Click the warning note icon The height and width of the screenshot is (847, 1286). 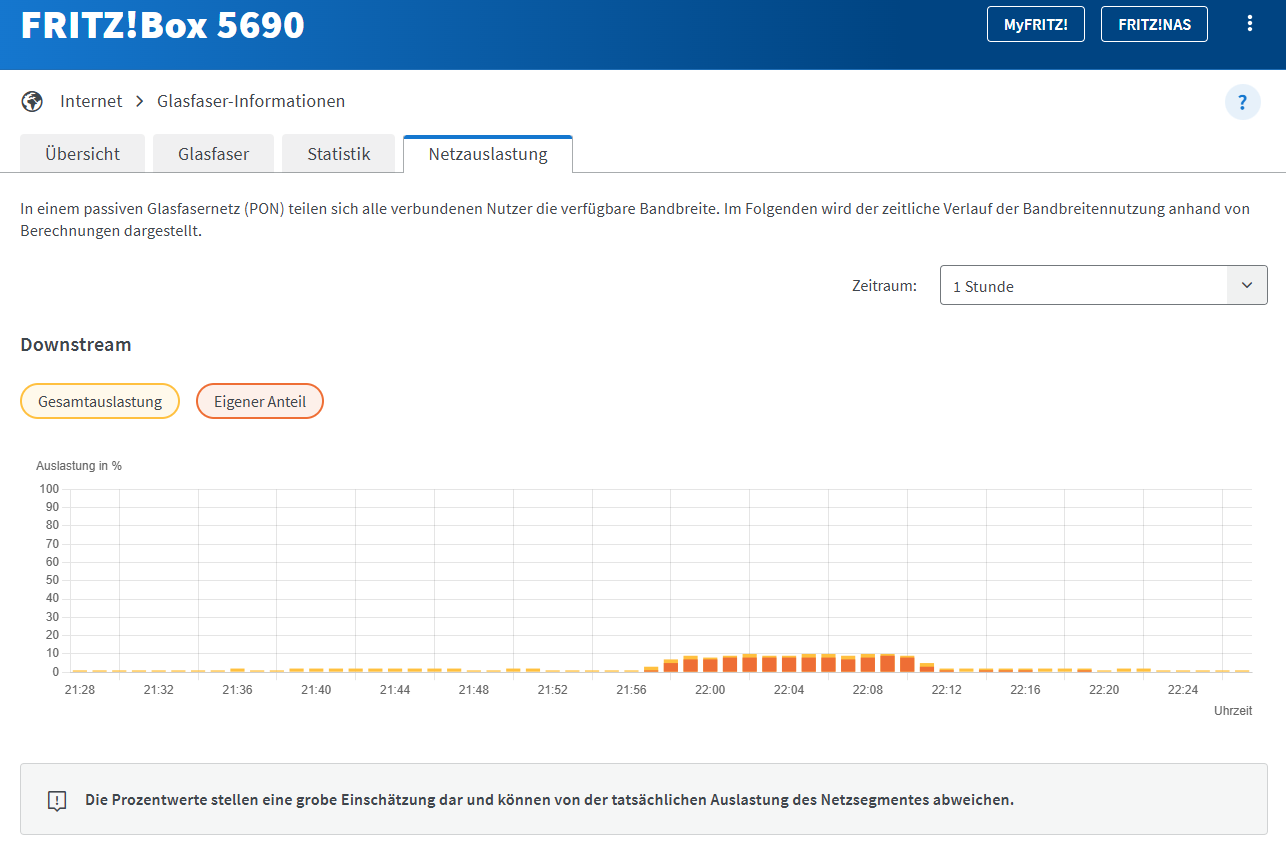point(57,800)
